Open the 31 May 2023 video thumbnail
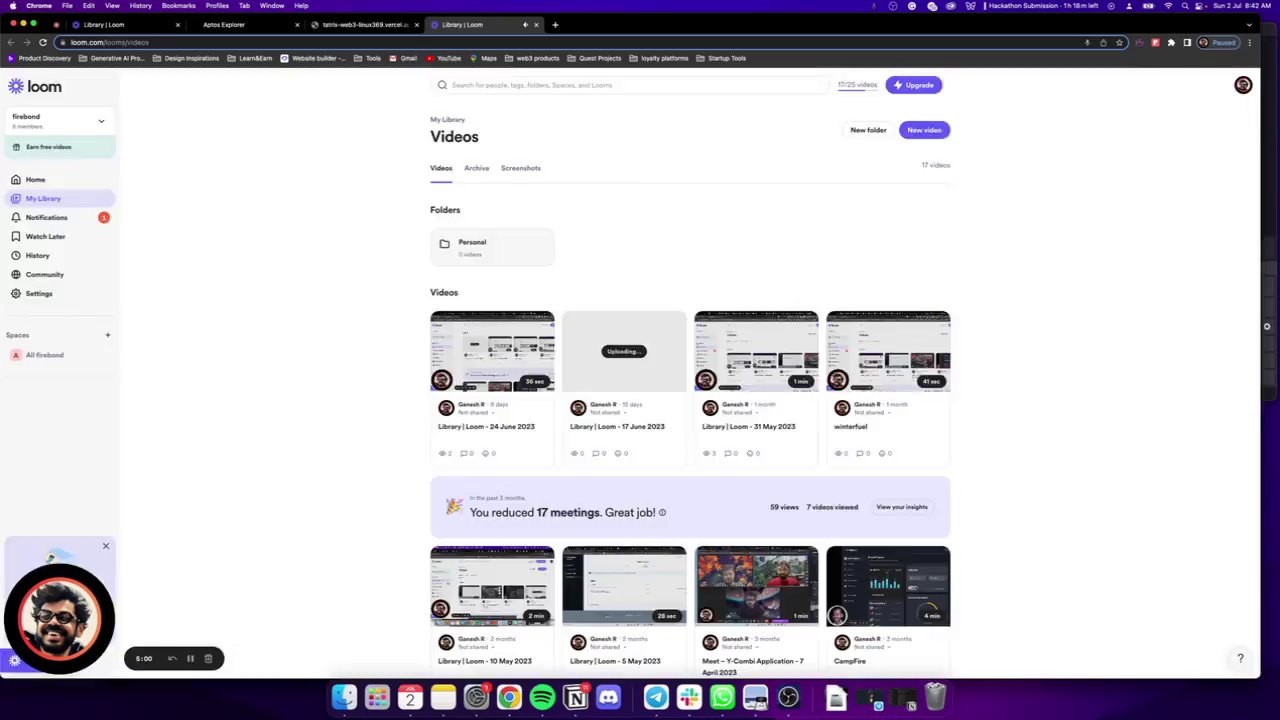Screen dimensions: 1280x720 (756, 351)
